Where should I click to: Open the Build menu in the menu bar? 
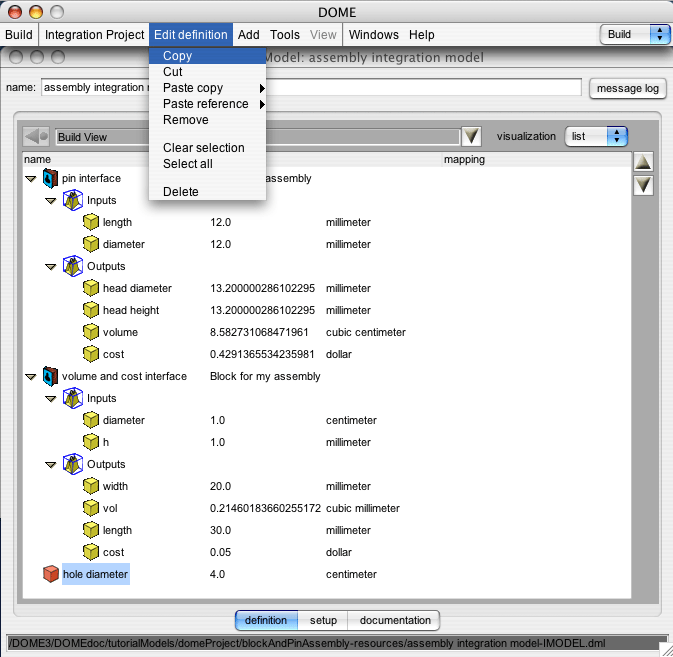point(19,34)
